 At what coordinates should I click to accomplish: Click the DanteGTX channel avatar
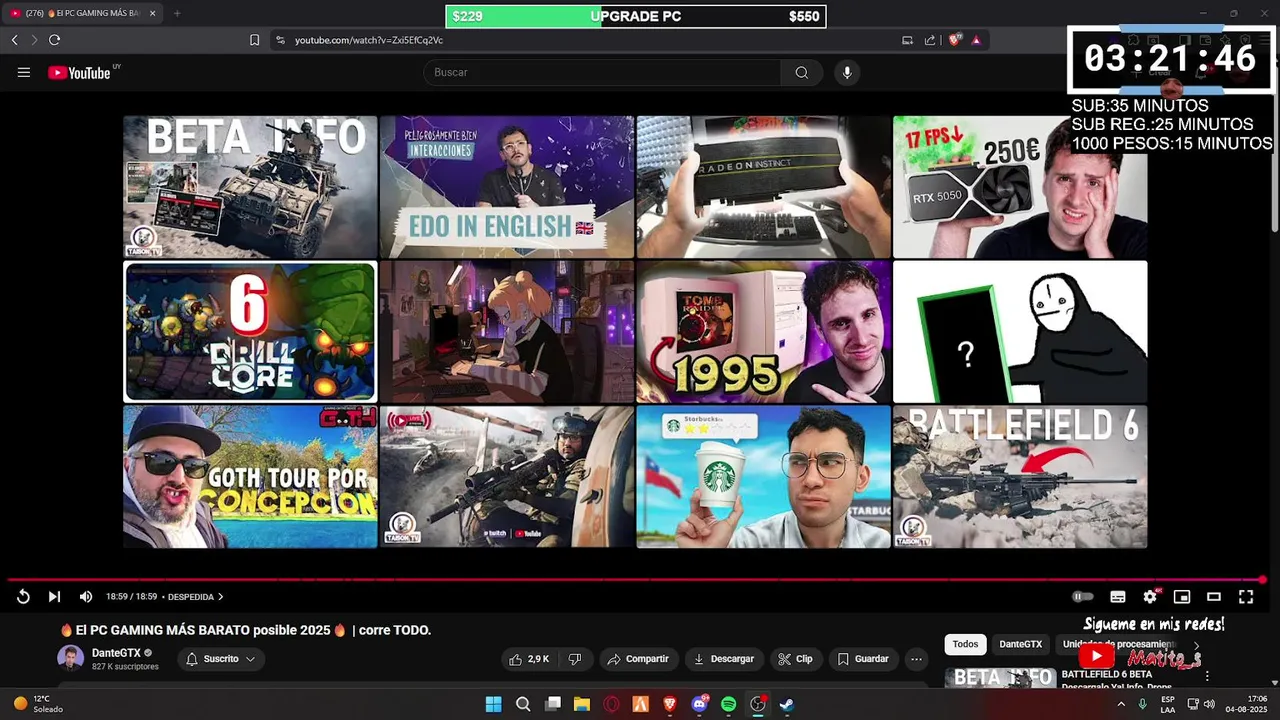pyautogui.click(x=70, y=658)
